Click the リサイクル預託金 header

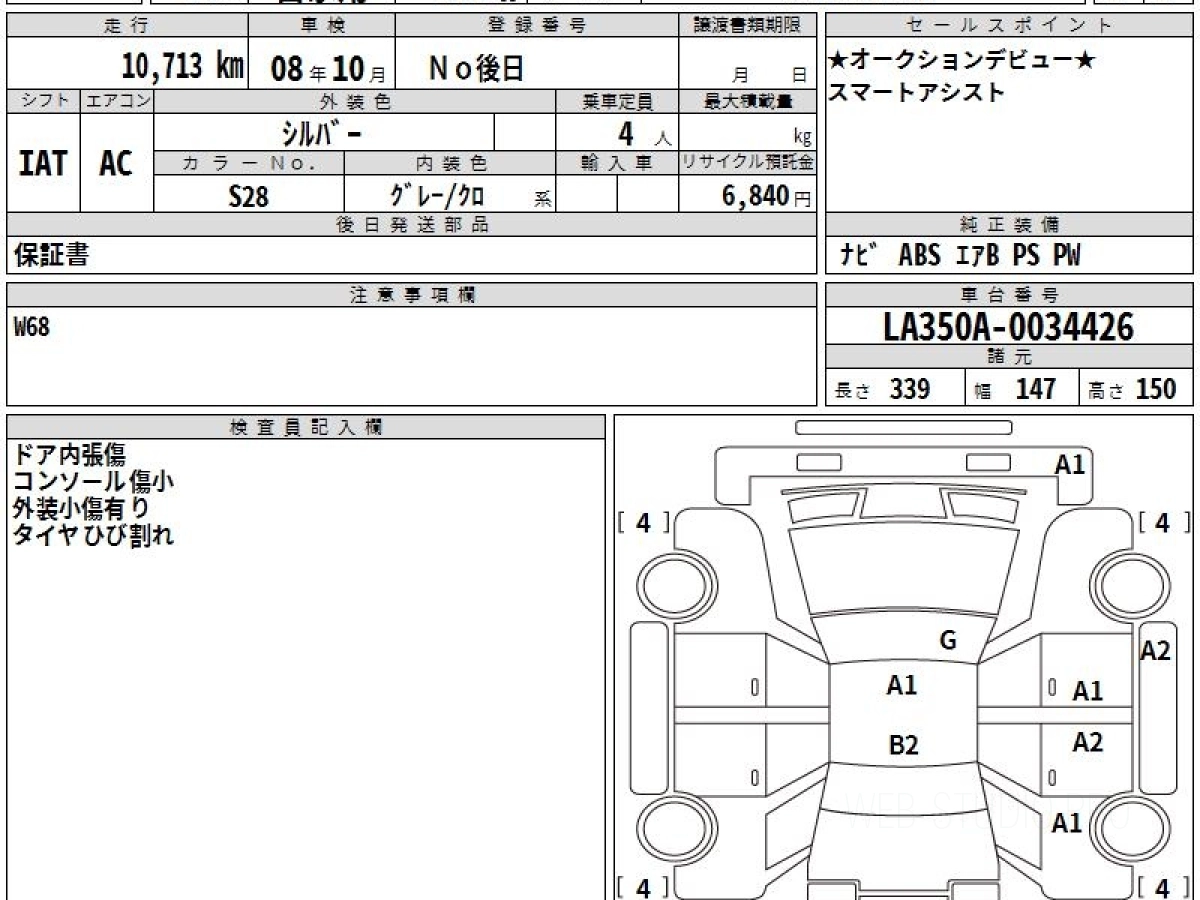click(747, 162)
